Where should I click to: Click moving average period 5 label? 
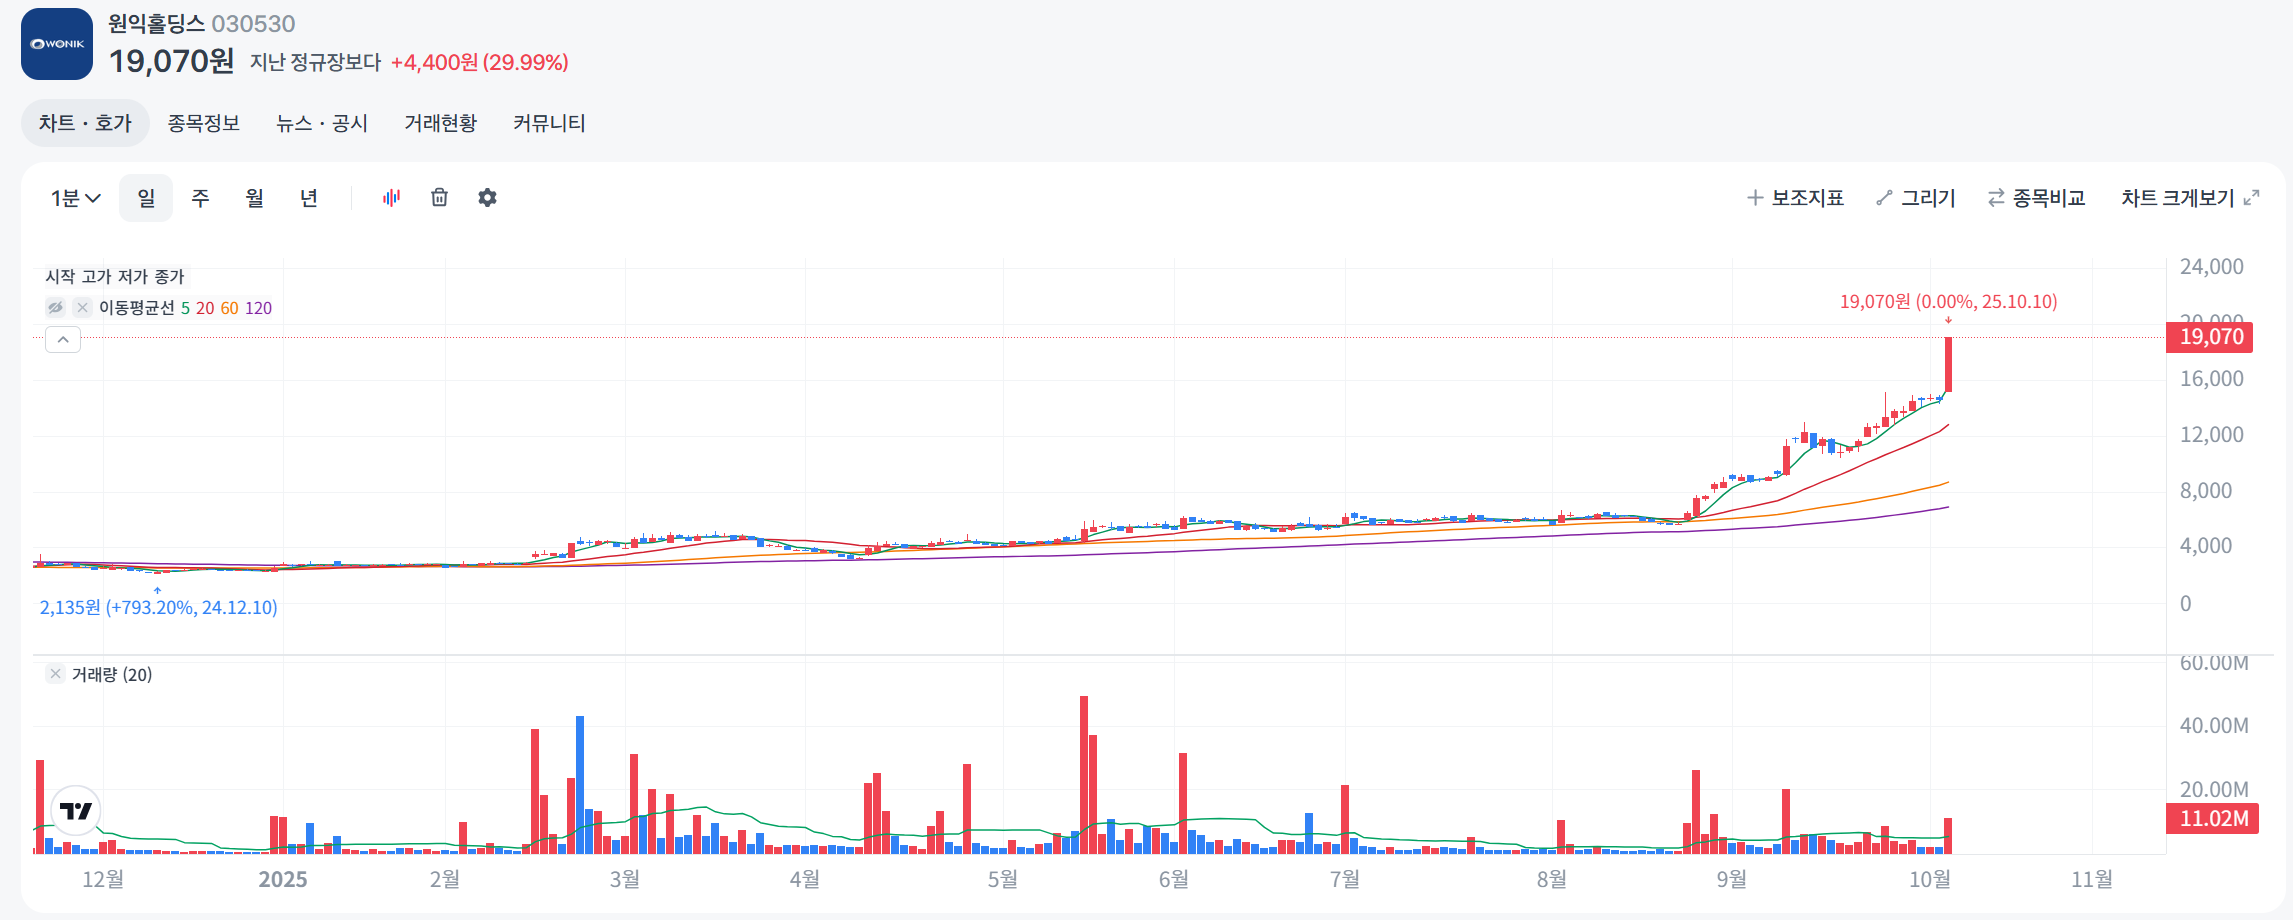pyautogui.click(x=185, y=308)
